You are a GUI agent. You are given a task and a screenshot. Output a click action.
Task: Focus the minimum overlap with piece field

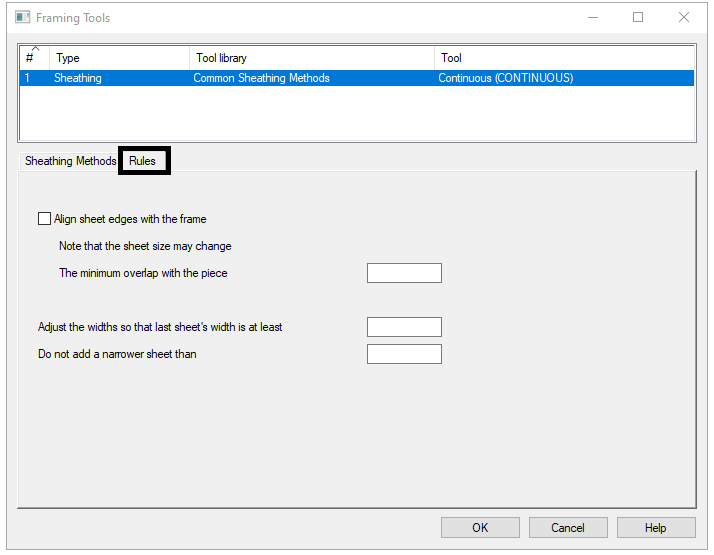(404, 273)
